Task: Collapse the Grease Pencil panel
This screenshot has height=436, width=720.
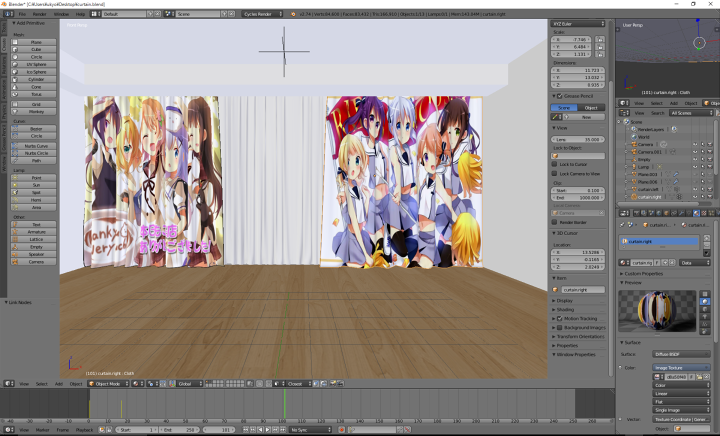Action: click(554, 96)
